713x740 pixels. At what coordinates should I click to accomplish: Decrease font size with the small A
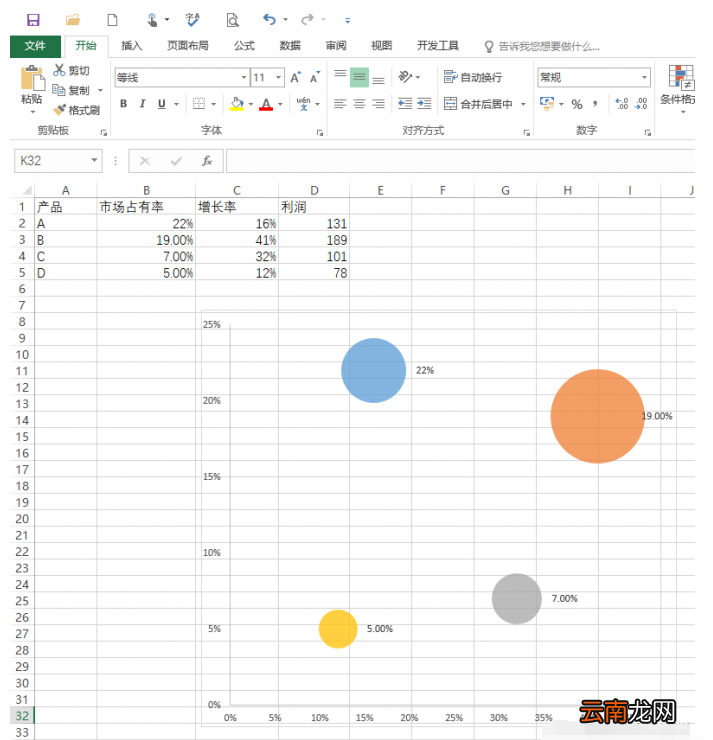315,77
